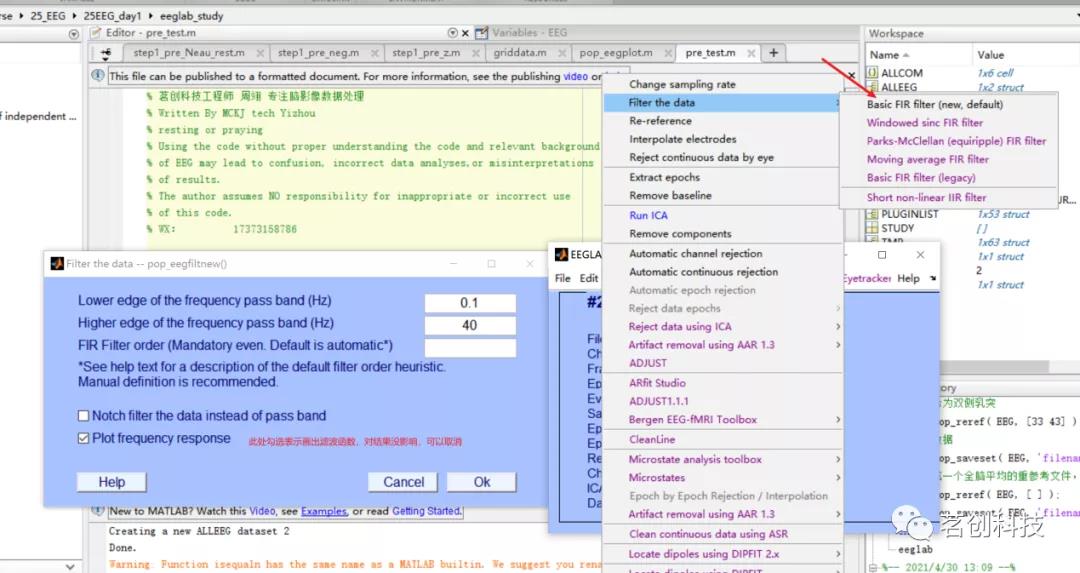Expand Reject data epochs submenu arrow
This screenshot has width=1080, height=573.
point(838,309)
